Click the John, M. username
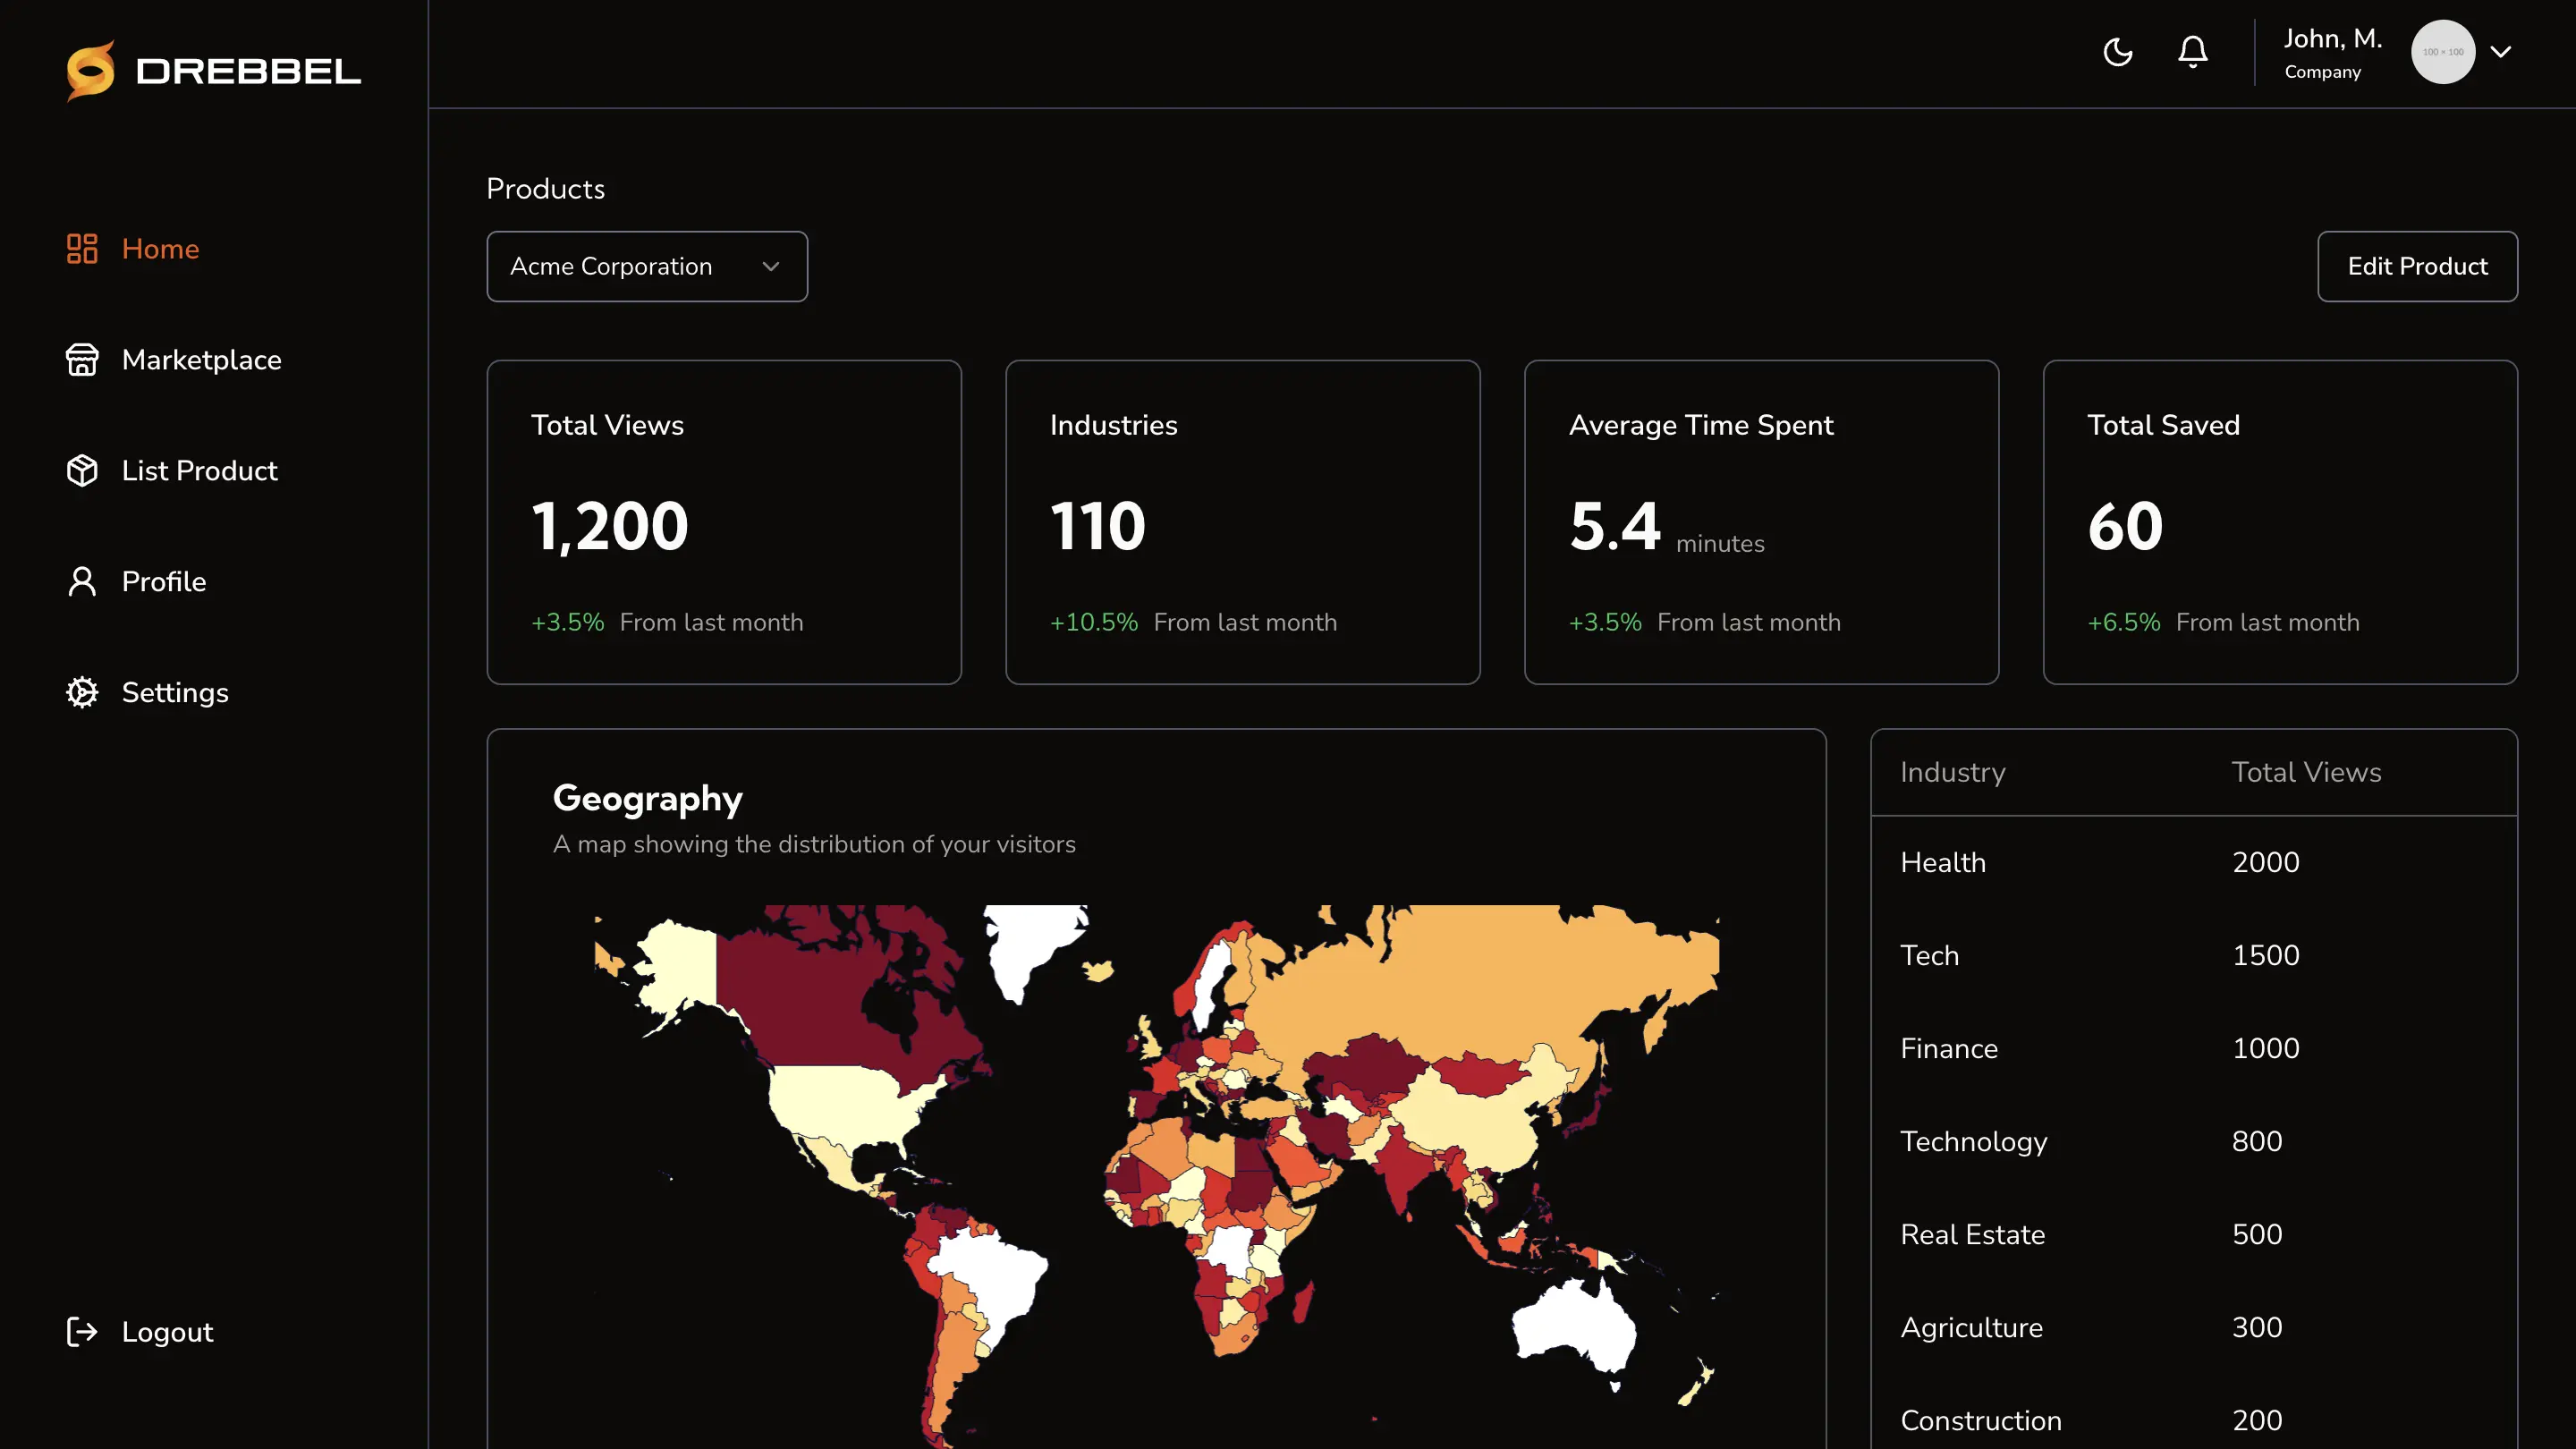This screenshot has width=2576, height=1449. (x=2333, y=39)
